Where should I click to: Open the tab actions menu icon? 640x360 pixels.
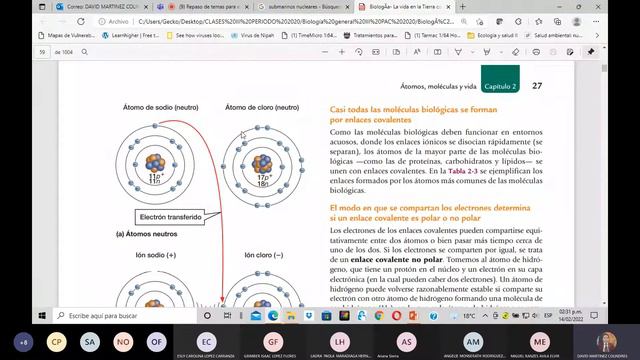(x=42, y=7)
